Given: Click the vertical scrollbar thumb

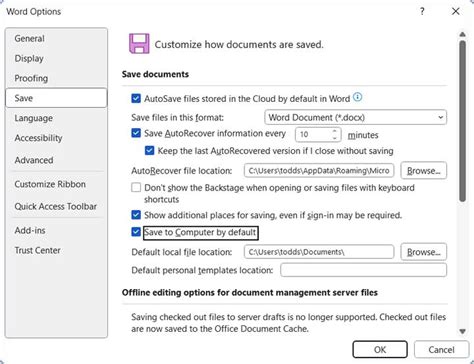Looking at the screenshot, I should click(x=462, y=121).
